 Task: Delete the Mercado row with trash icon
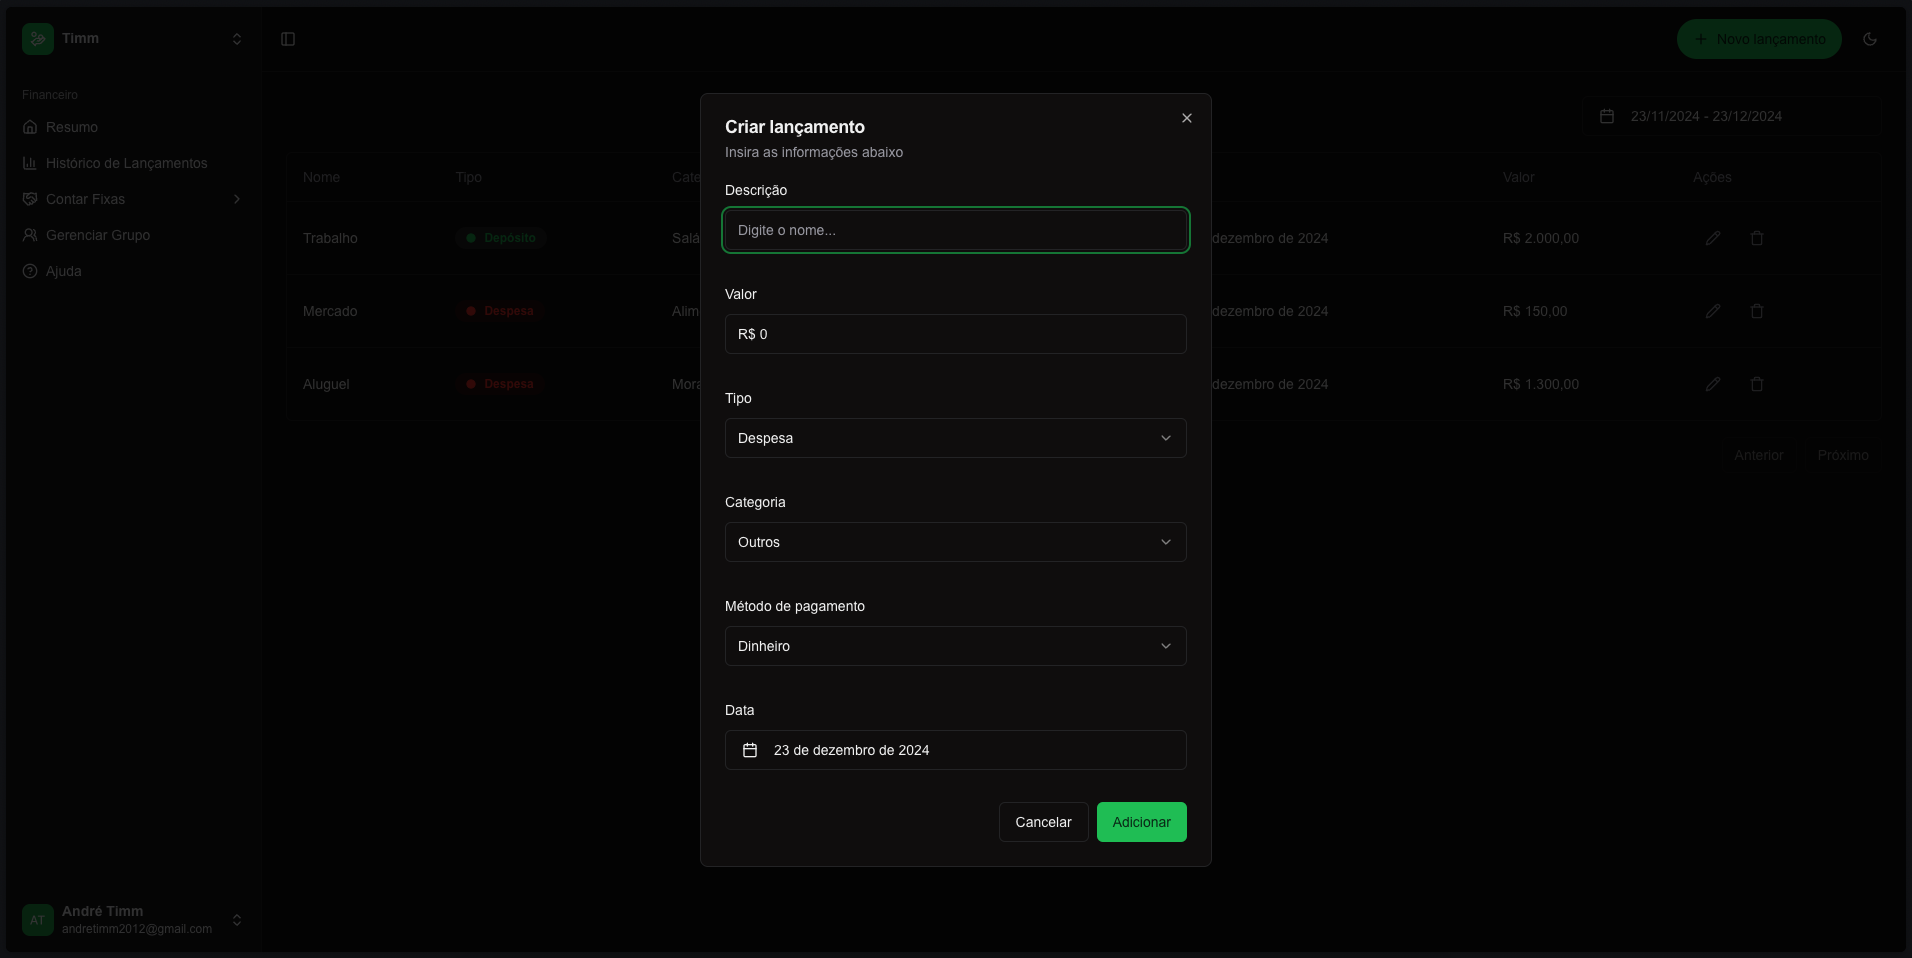(1757, 311)
